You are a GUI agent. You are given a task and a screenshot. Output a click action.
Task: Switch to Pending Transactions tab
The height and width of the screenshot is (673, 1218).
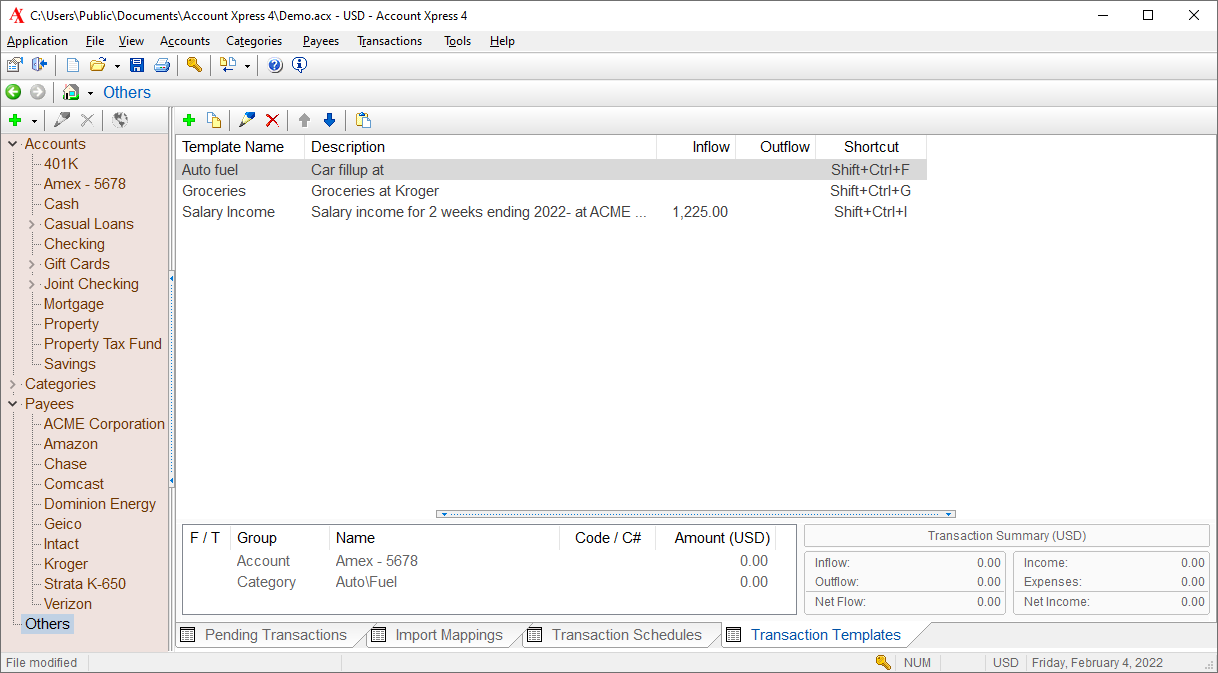tap(275, 635)
